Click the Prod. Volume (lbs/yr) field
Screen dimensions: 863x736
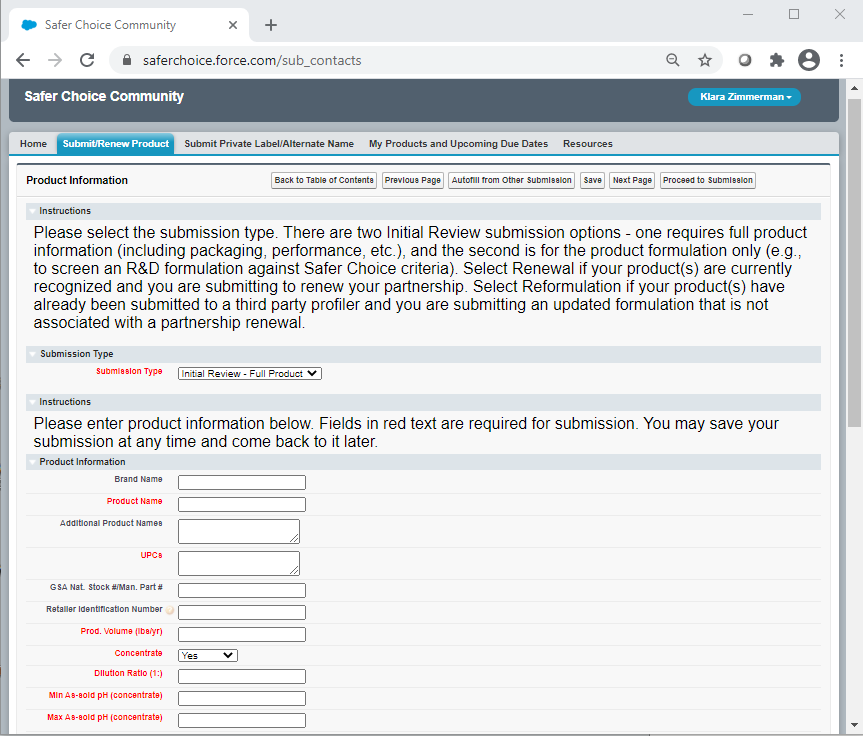point(242,635)
